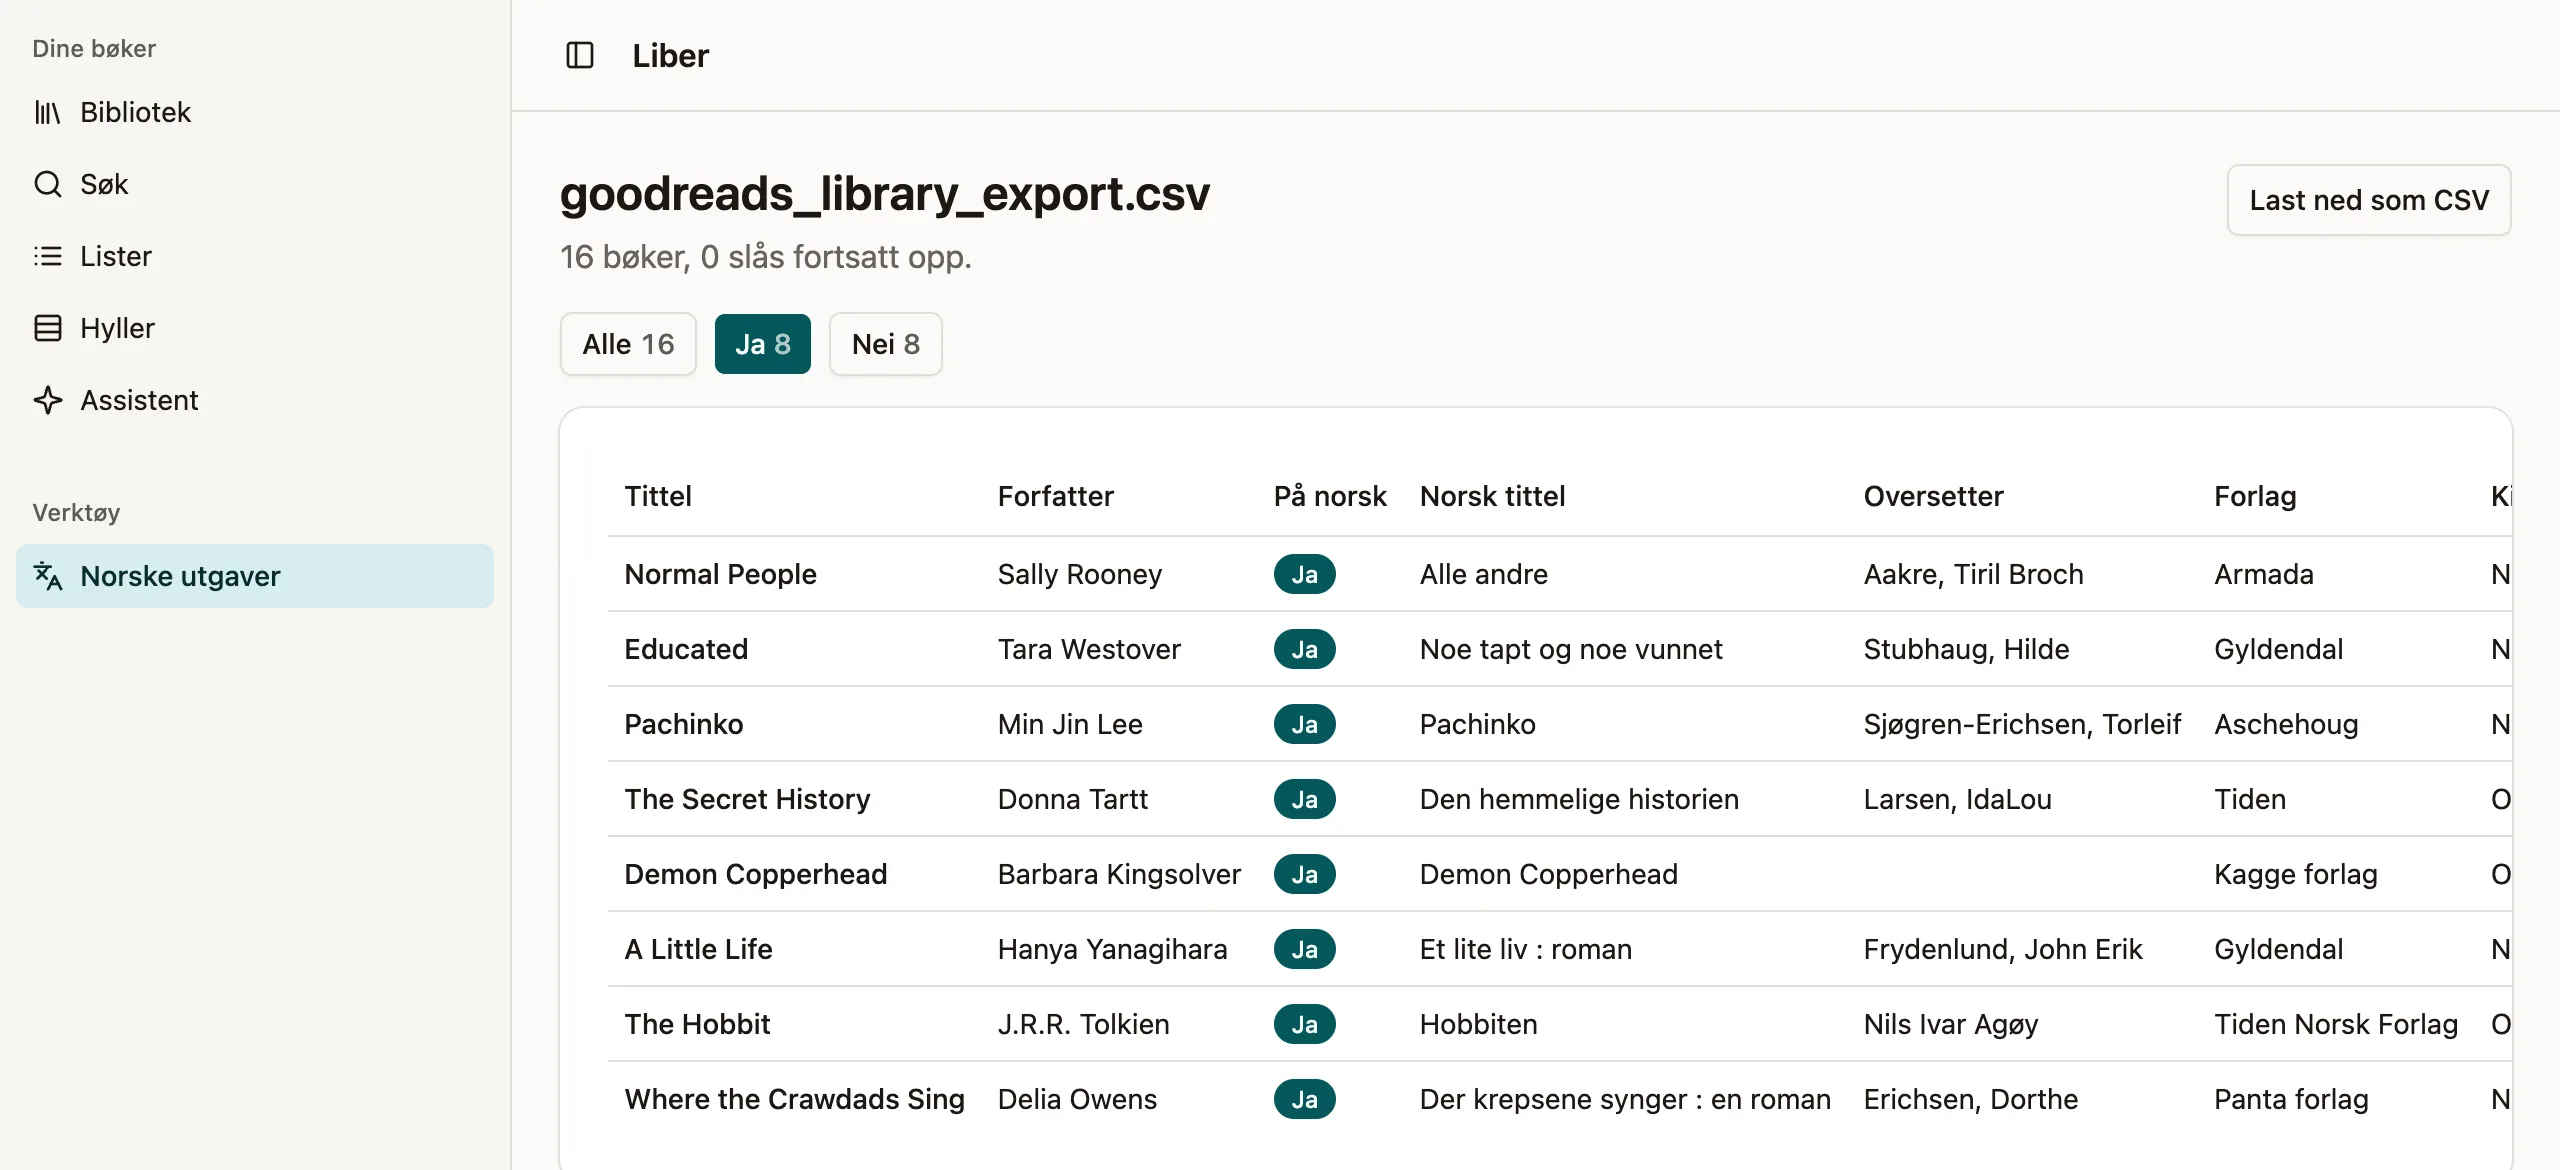Select the Normal People title
2560x1170 pixels.
[x=721, y=574]
